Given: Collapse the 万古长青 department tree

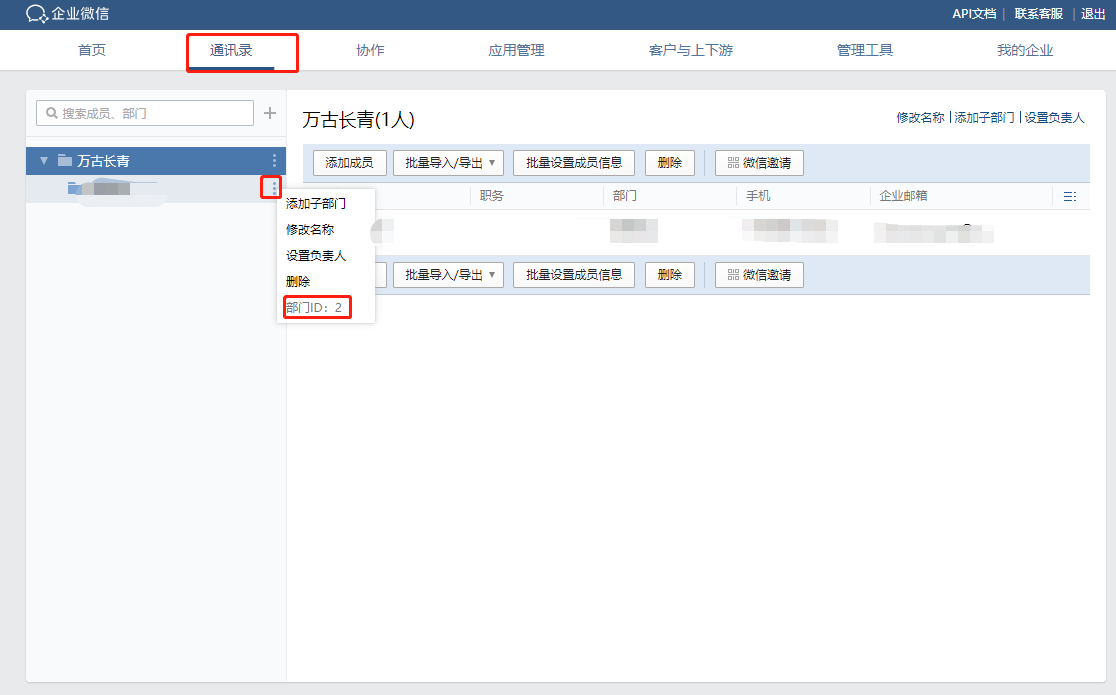Looking at the screenshot, I should [x=43, y=160].
